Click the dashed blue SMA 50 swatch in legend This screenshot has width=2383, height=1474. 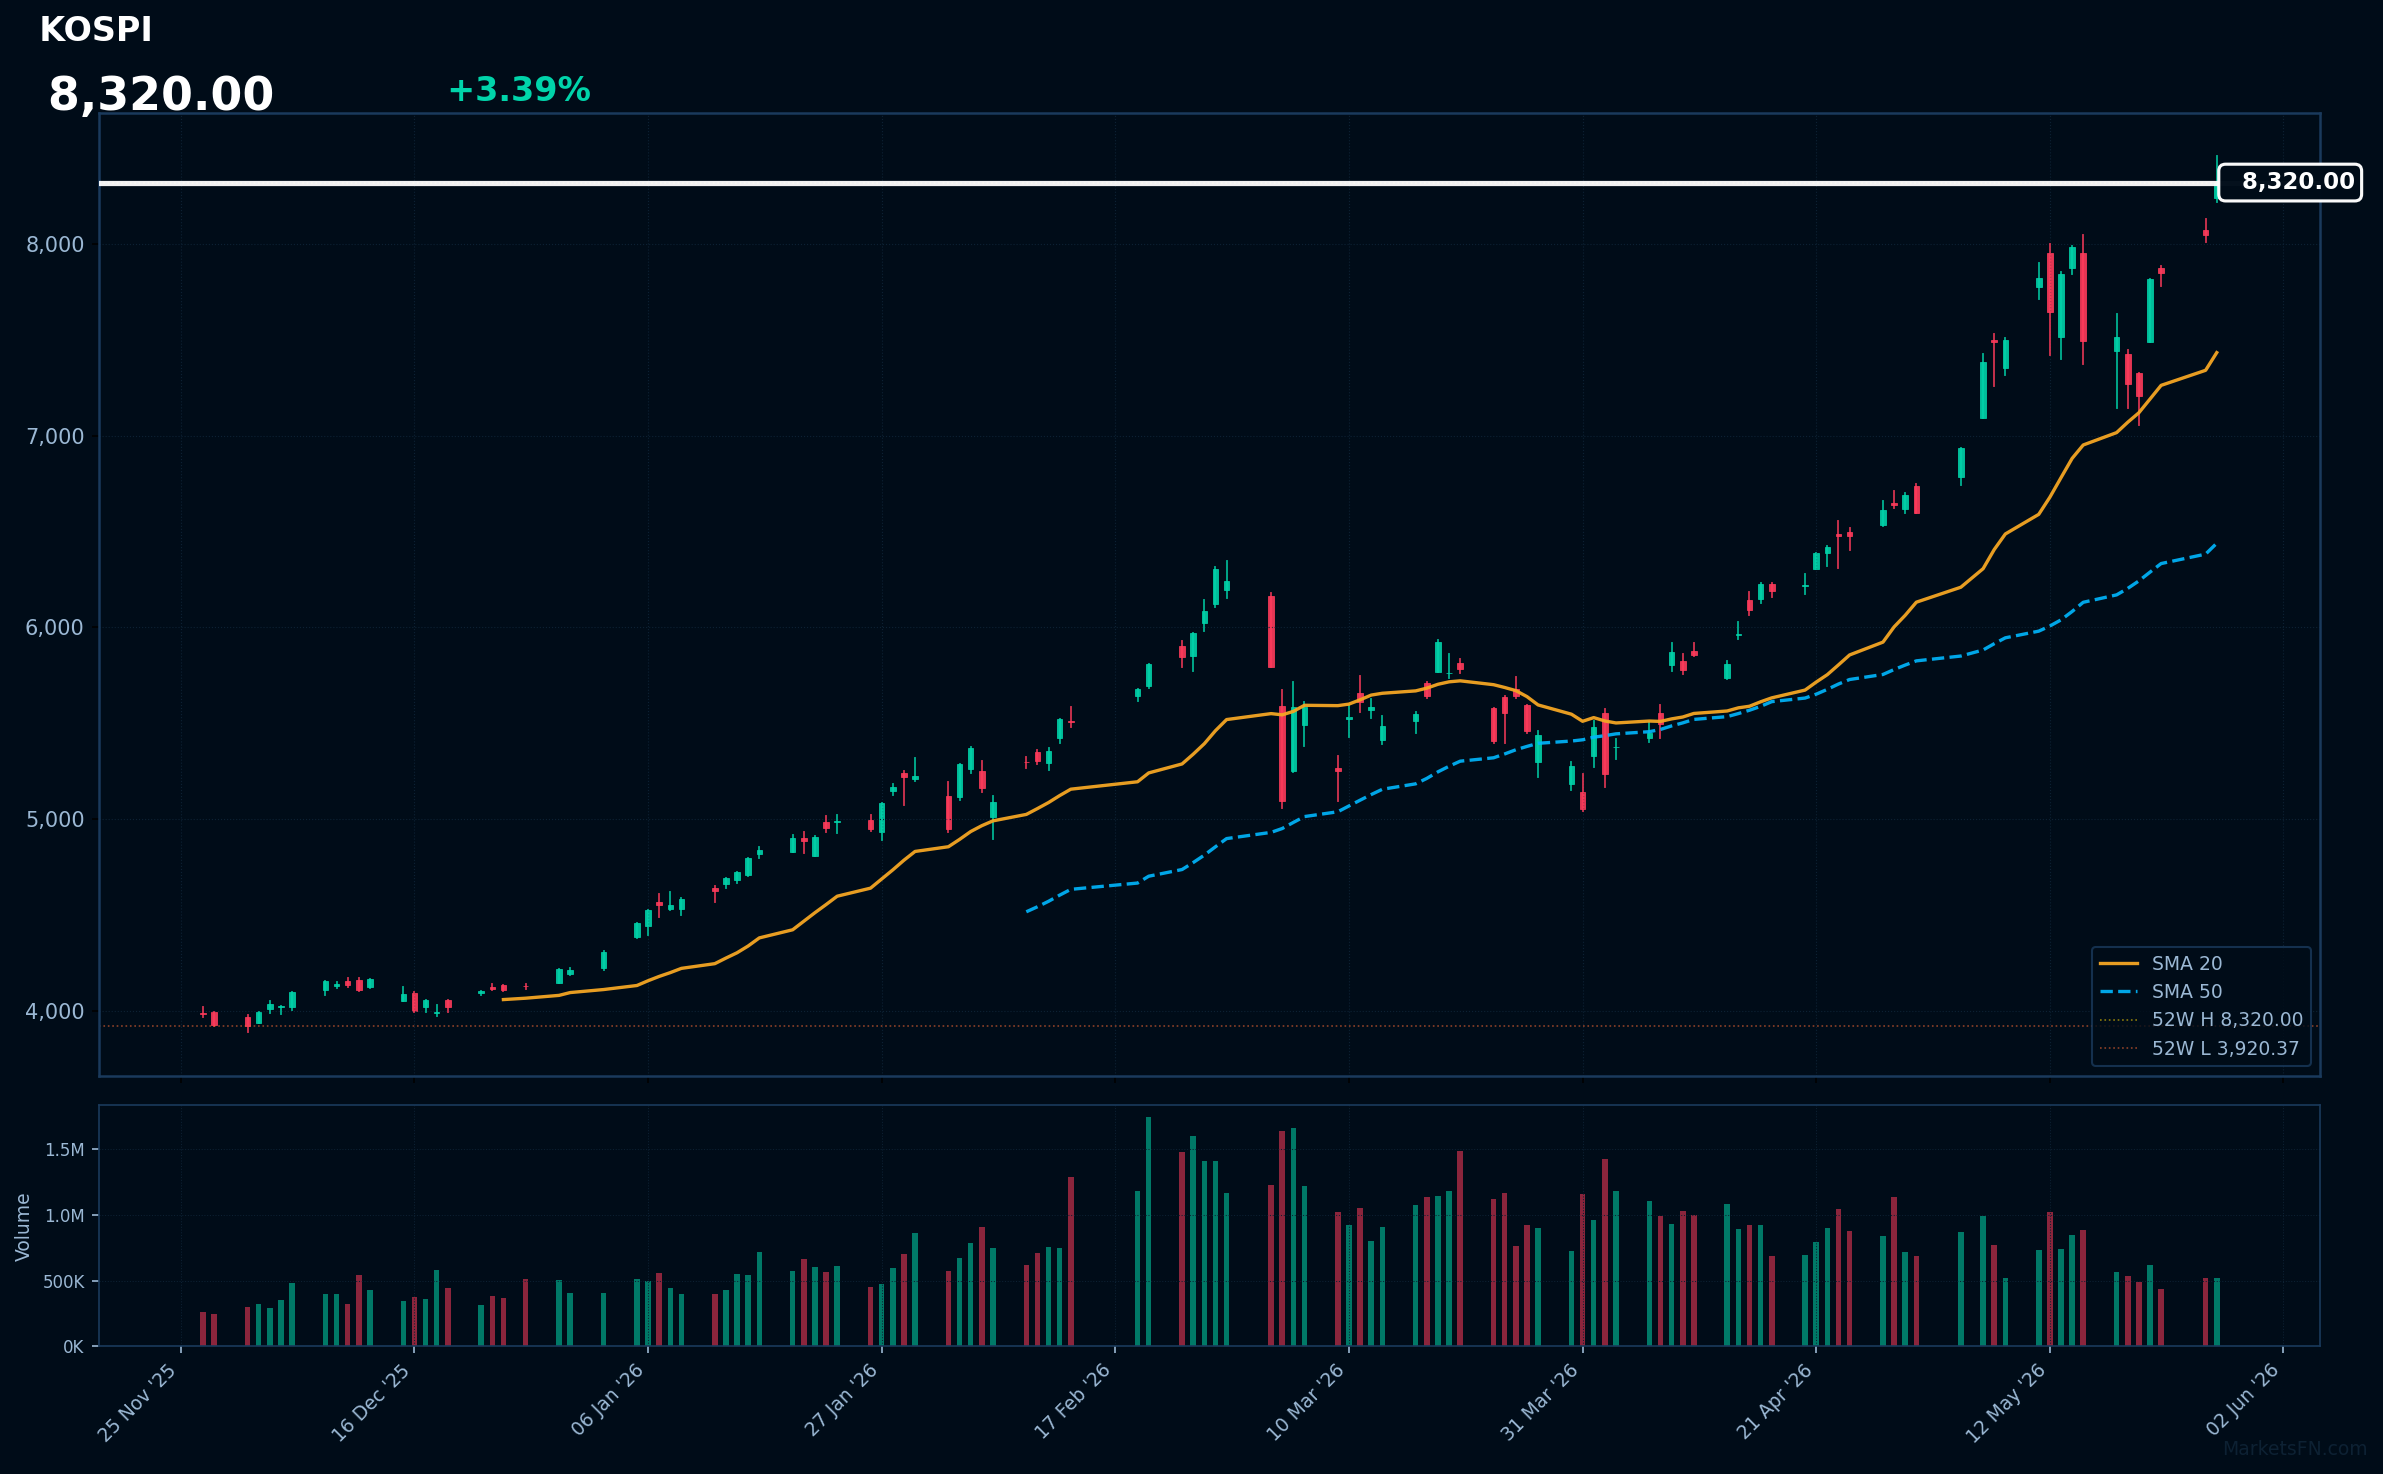2119,992
